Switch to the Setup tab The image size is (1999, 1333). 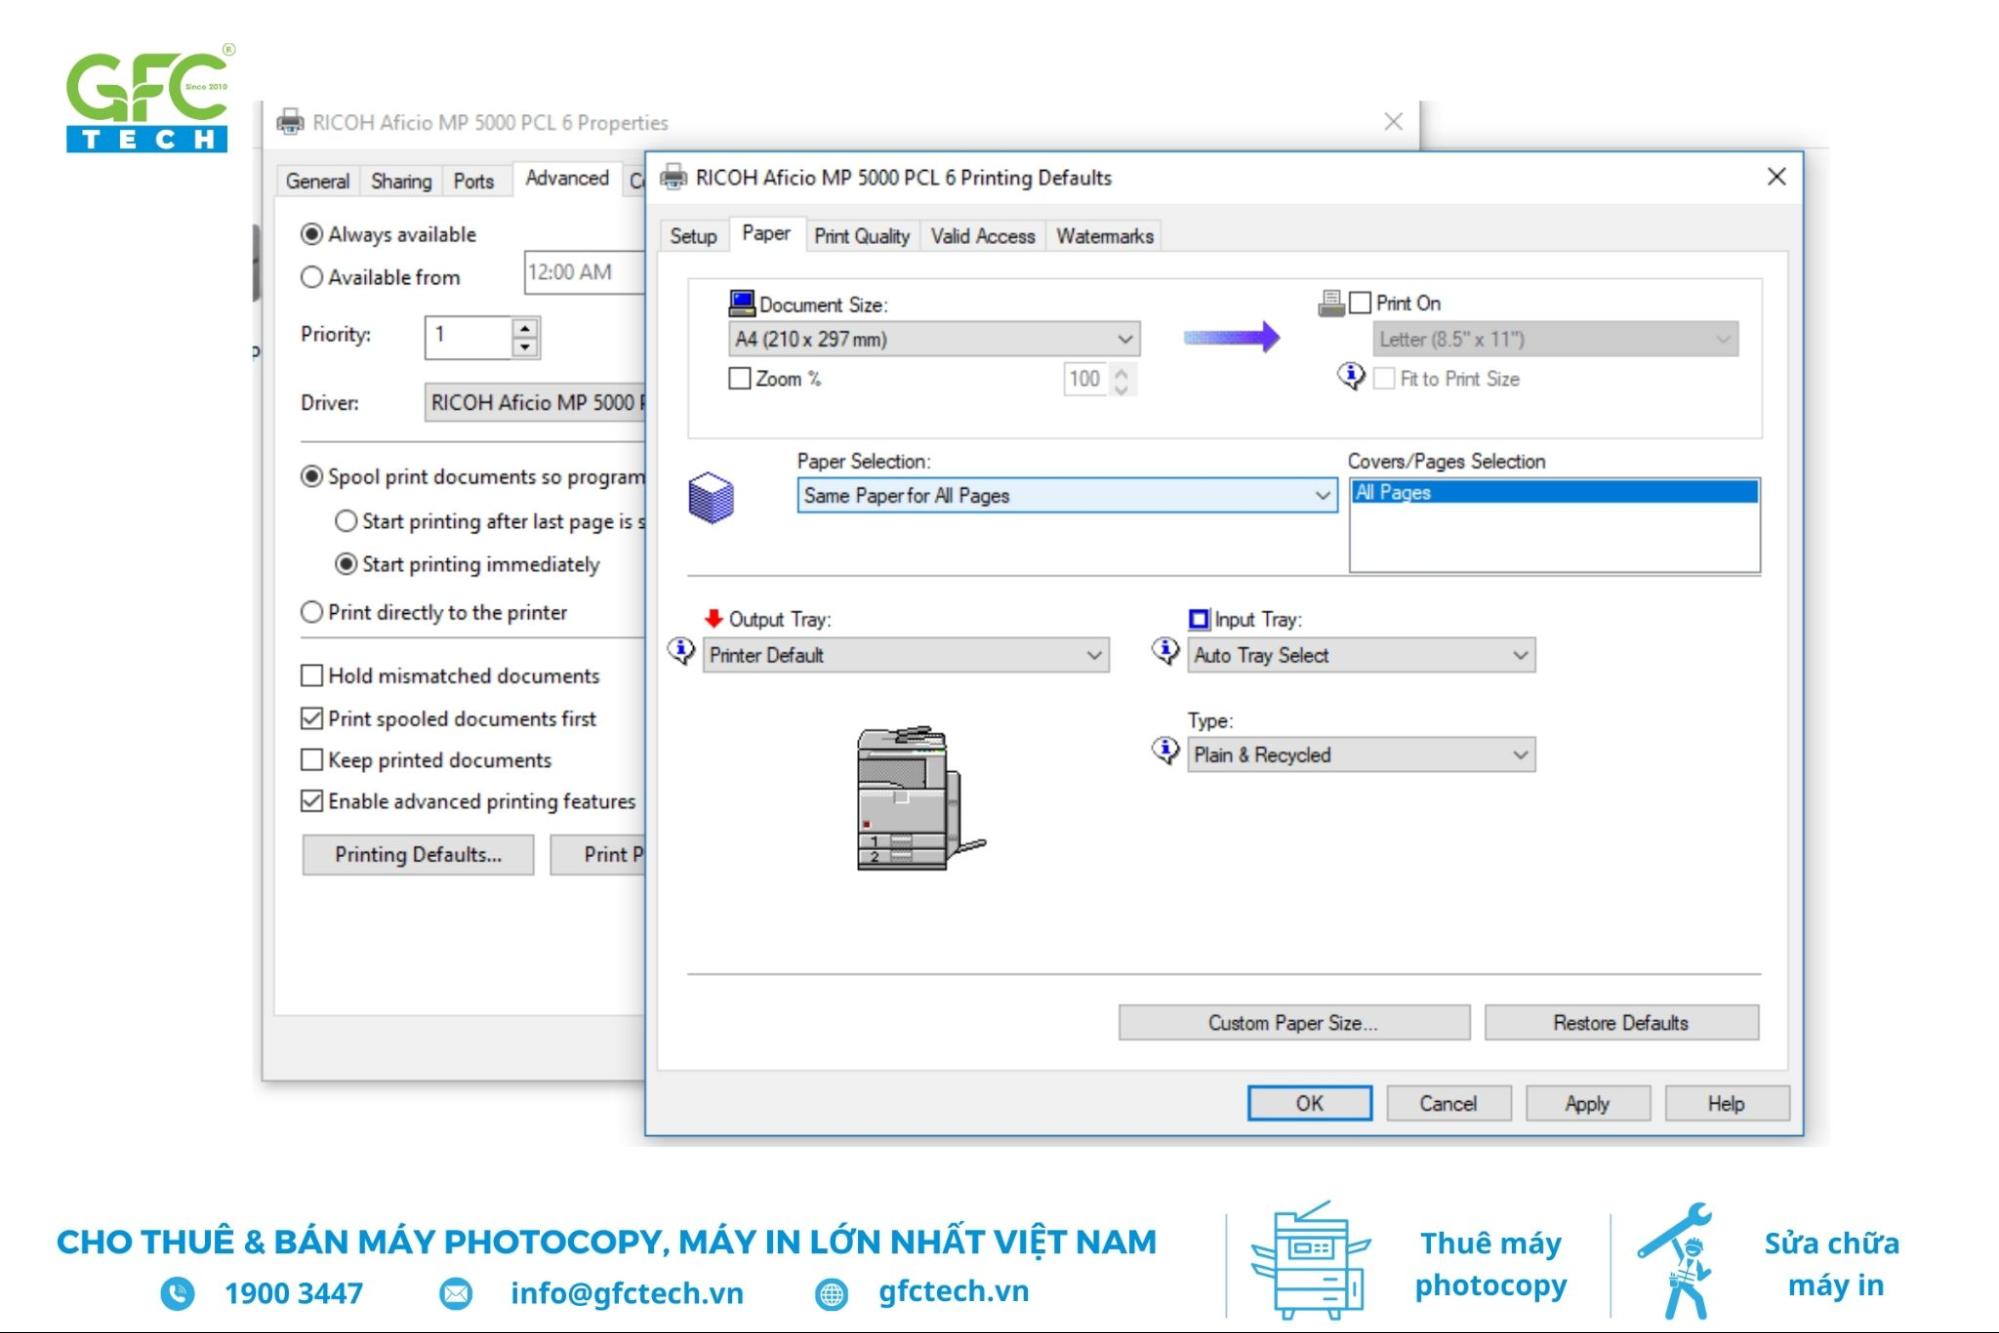[693, 236]
